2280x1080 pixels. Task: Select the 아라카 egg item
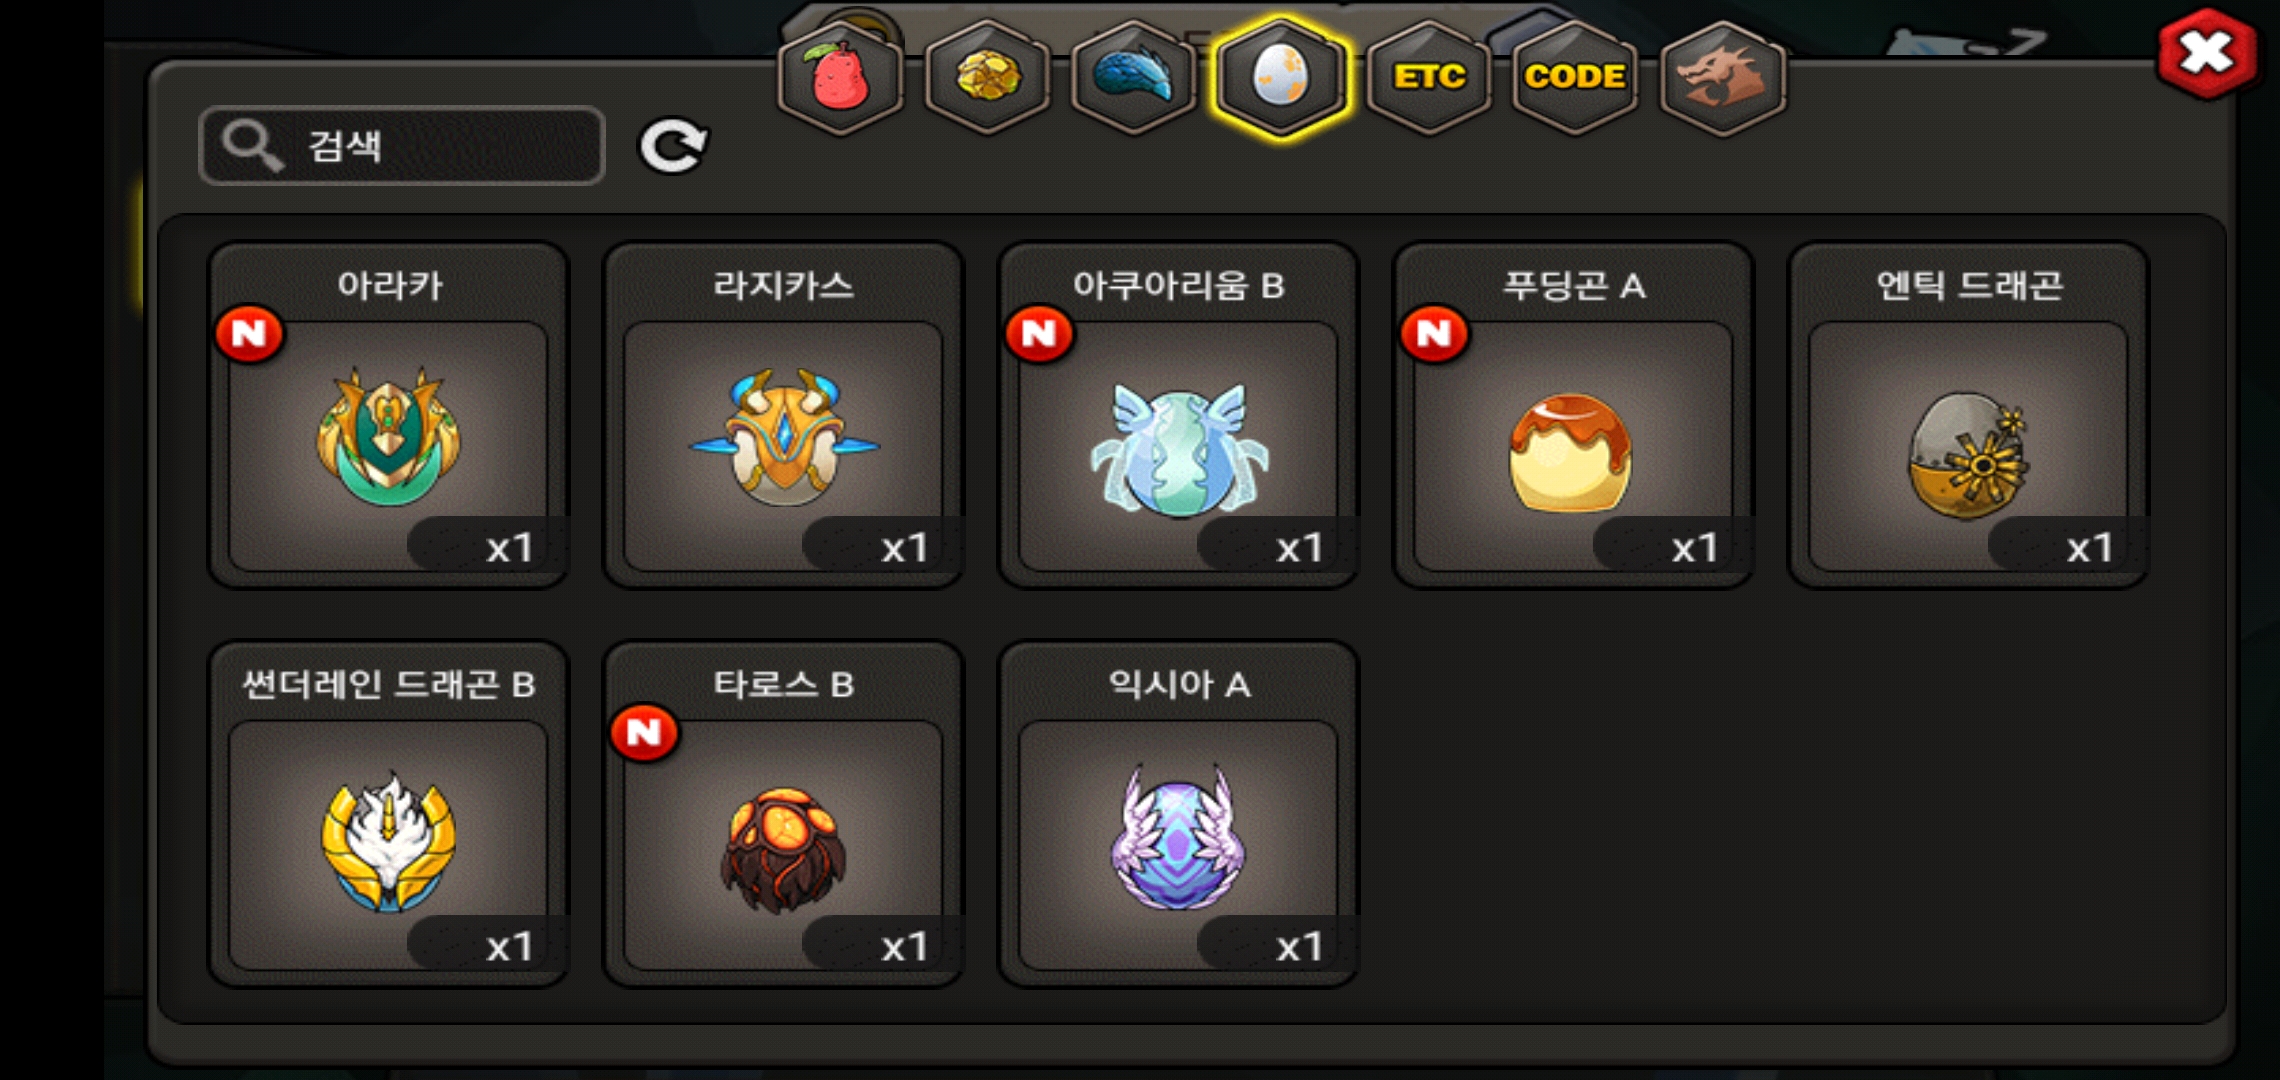(x=389, y=416)
